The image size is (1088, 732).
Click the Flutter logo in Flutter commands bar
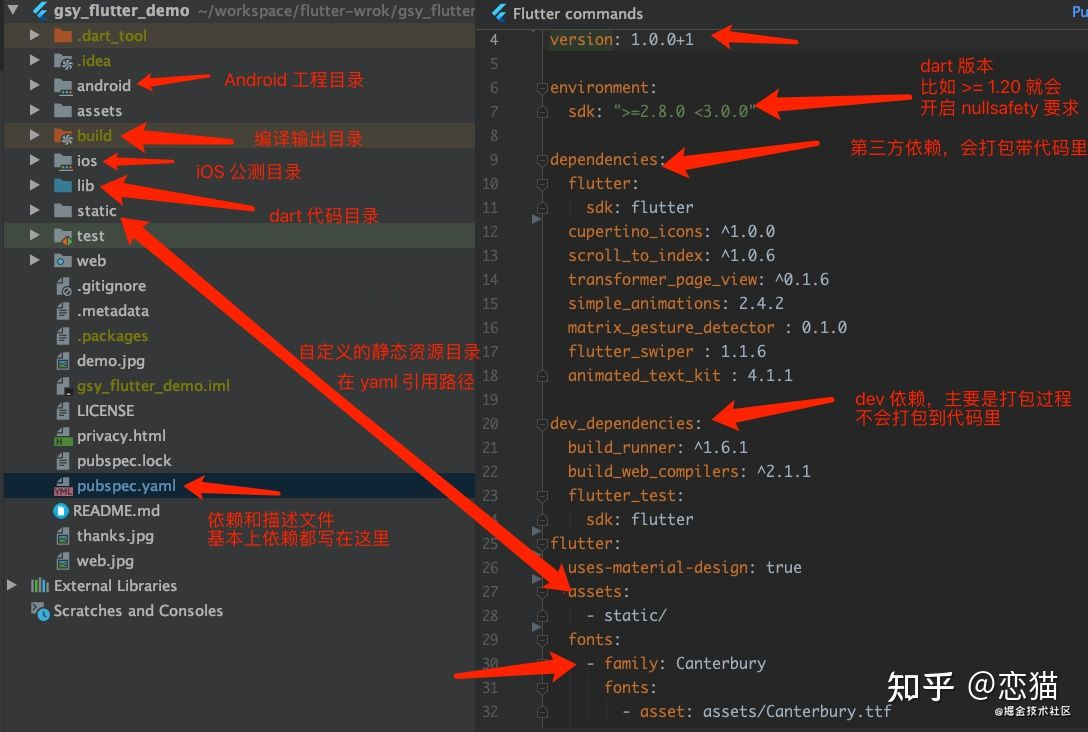point(499,12)
